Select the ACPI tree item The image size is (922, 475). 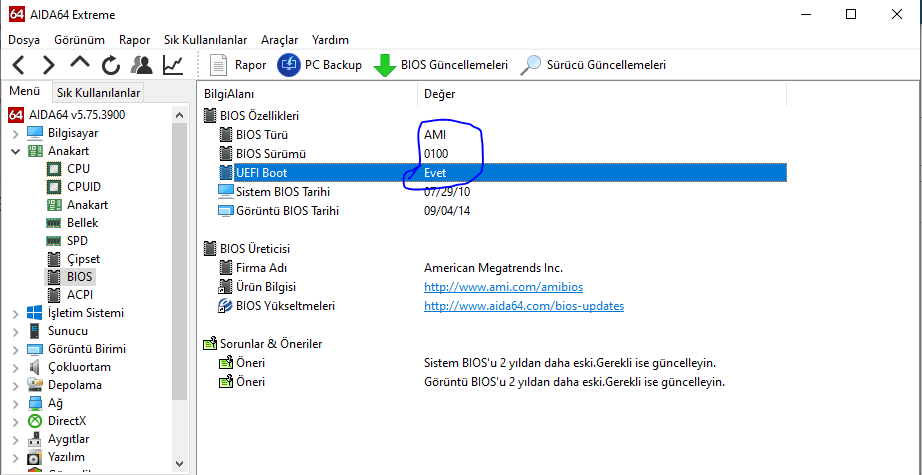coord(80,295)
